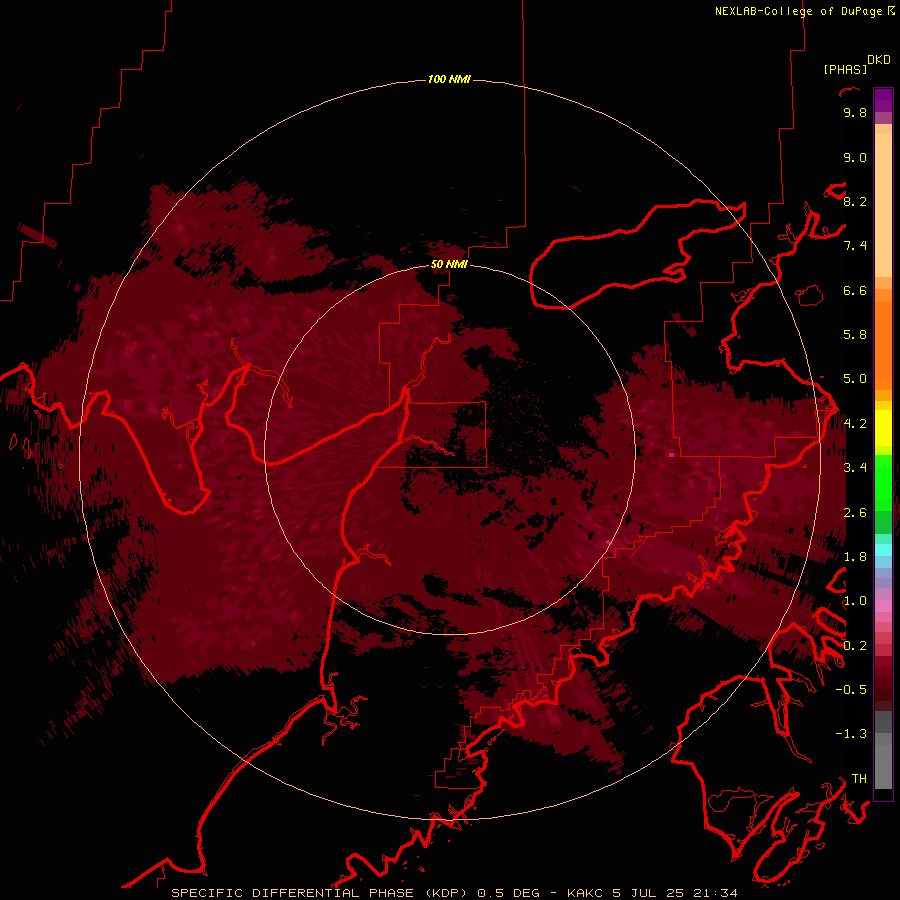Click the 0.2 scale value
Viewport: 900px width, 900px height.
(855, 646)
